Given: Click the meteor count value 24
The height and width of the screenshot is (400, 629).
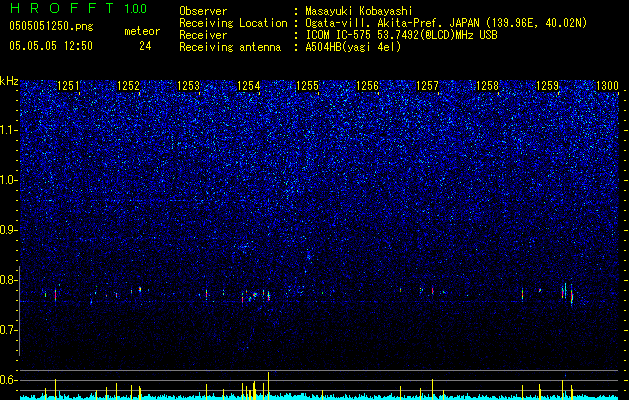Looking at the screenshot, I should (x=145, y=46).
